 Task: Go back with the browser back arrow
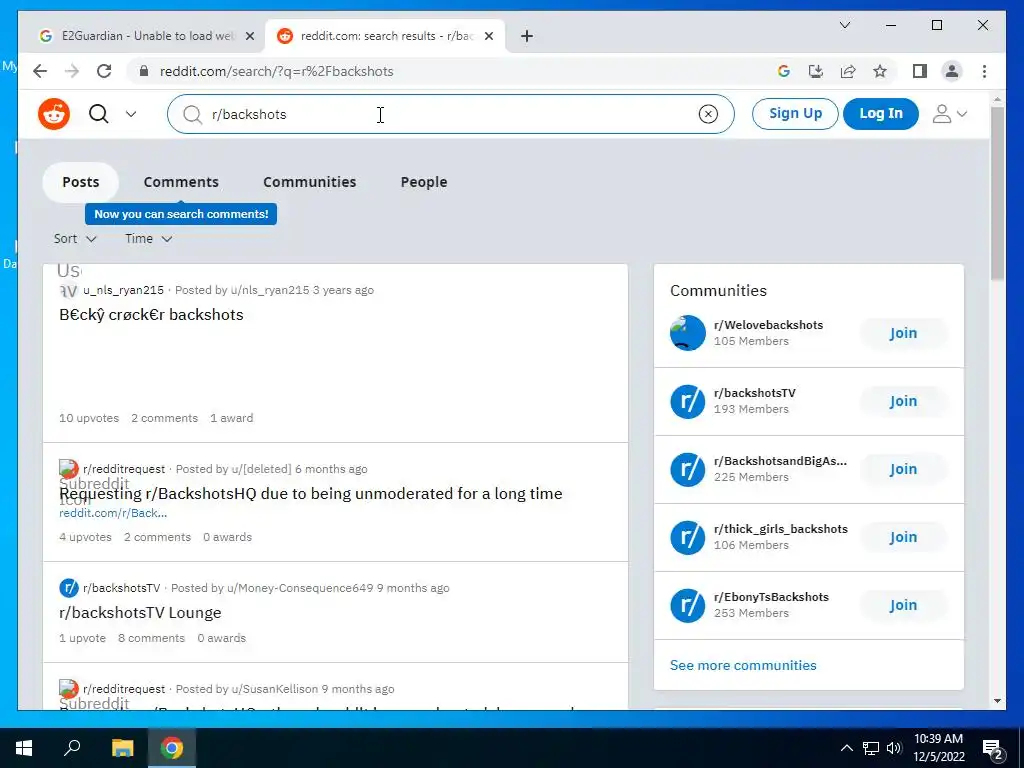pos(40,71)
